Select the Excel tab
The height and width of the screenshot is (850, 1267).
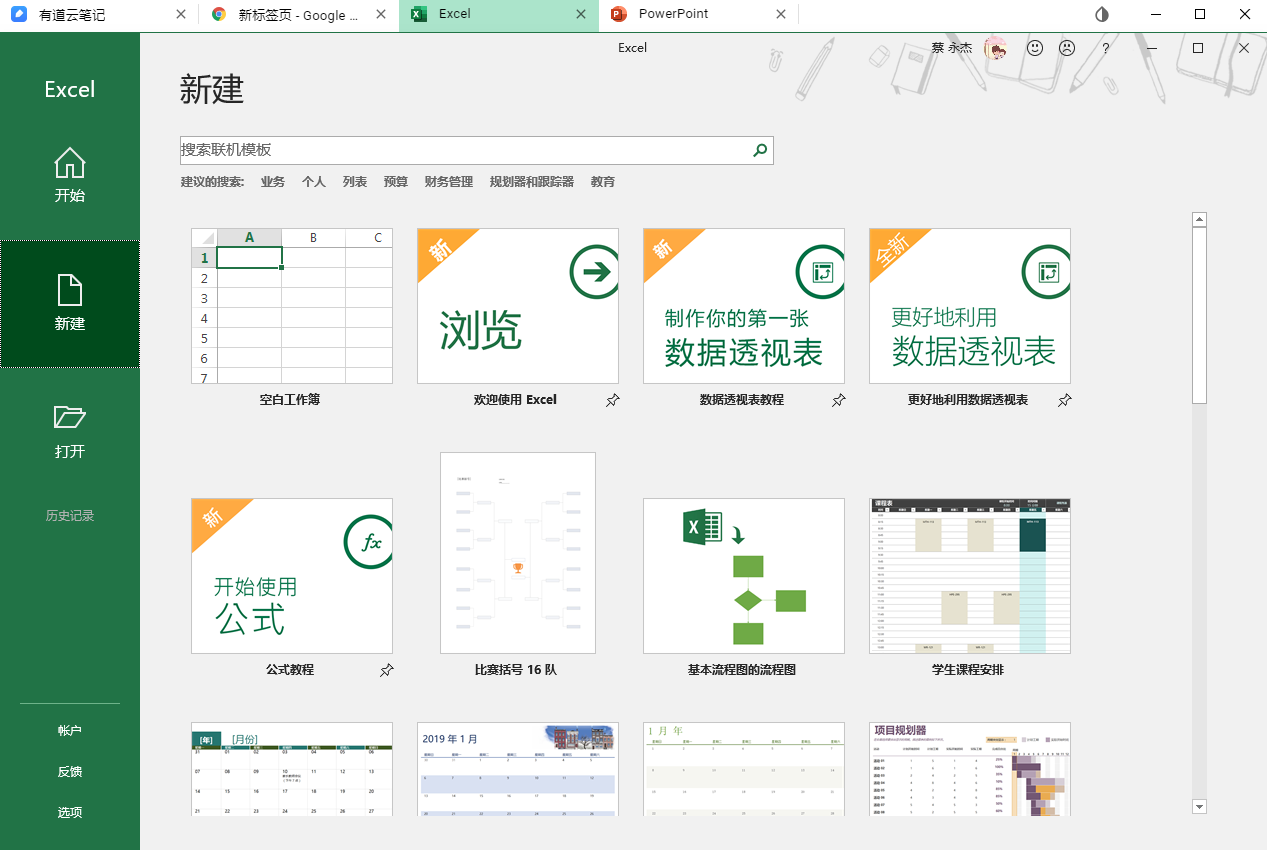point(499,15)
